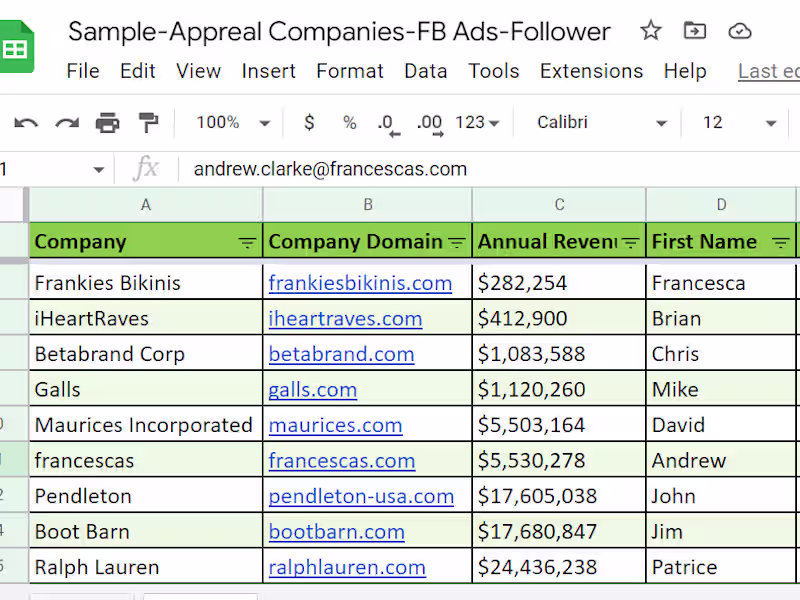Apply currency dollar format
This screenshot has width=800, height=600.
(309, 122)
